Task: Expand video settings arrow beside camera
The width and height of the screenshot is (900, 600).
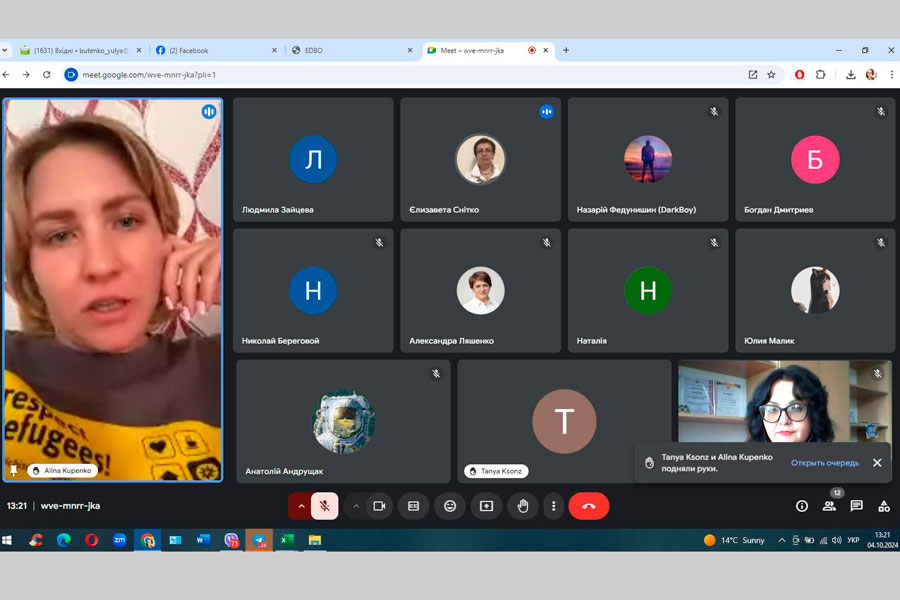Action: click(x=356, y=506)
